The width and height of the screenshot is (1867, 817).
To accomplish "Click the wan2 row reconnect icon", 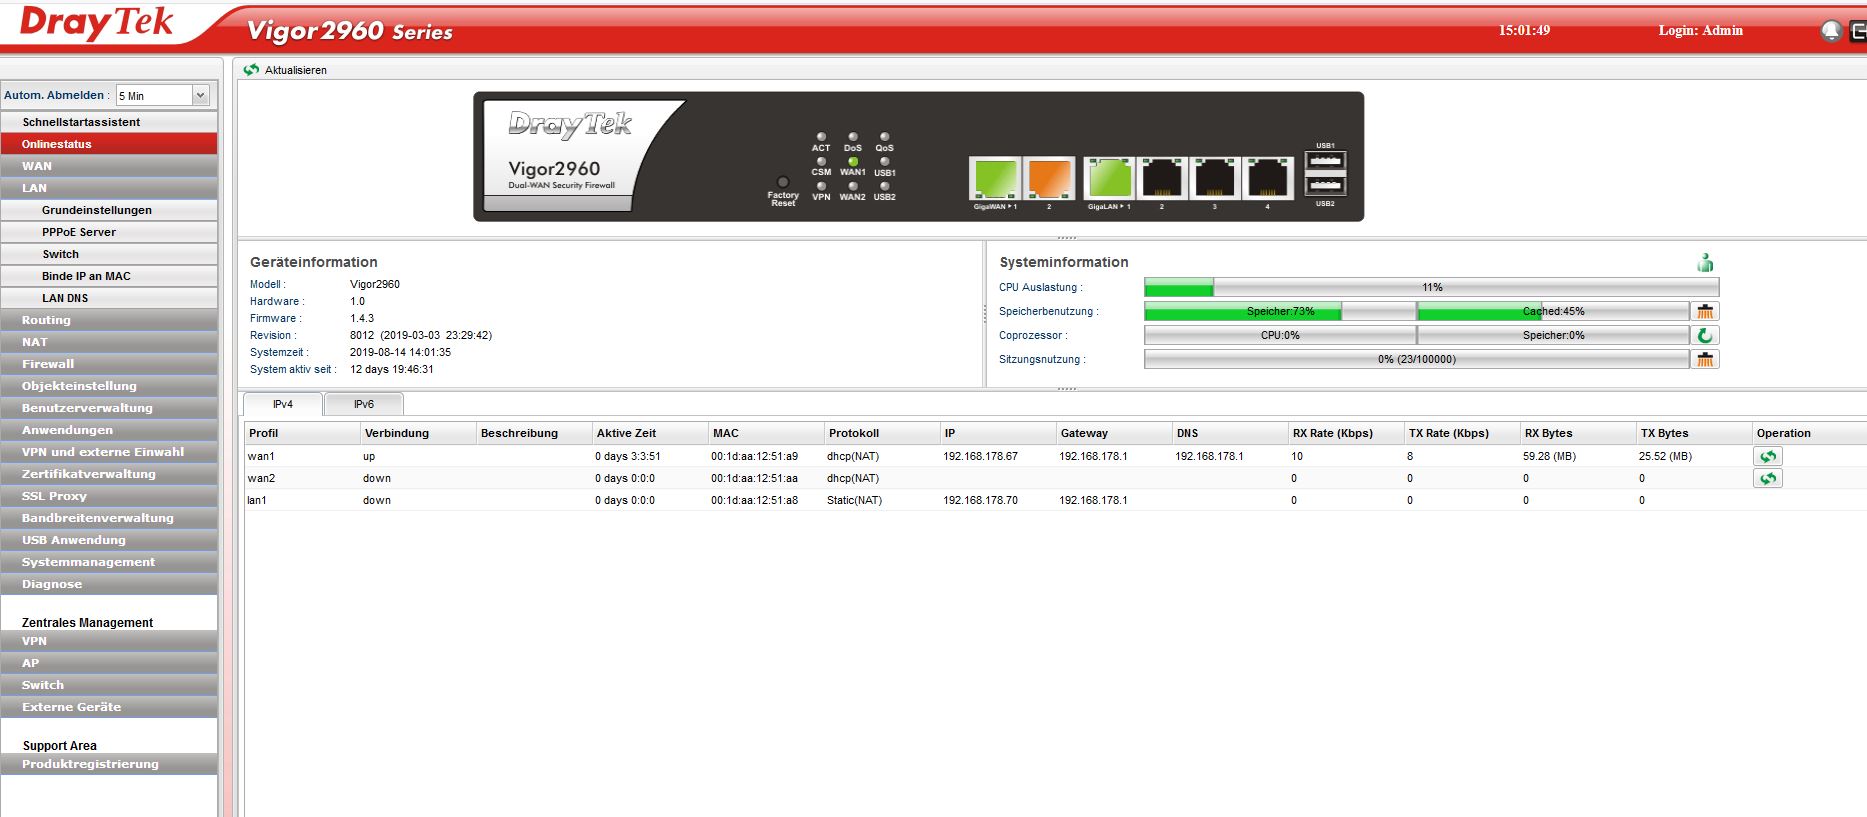I will (1768, 478).
